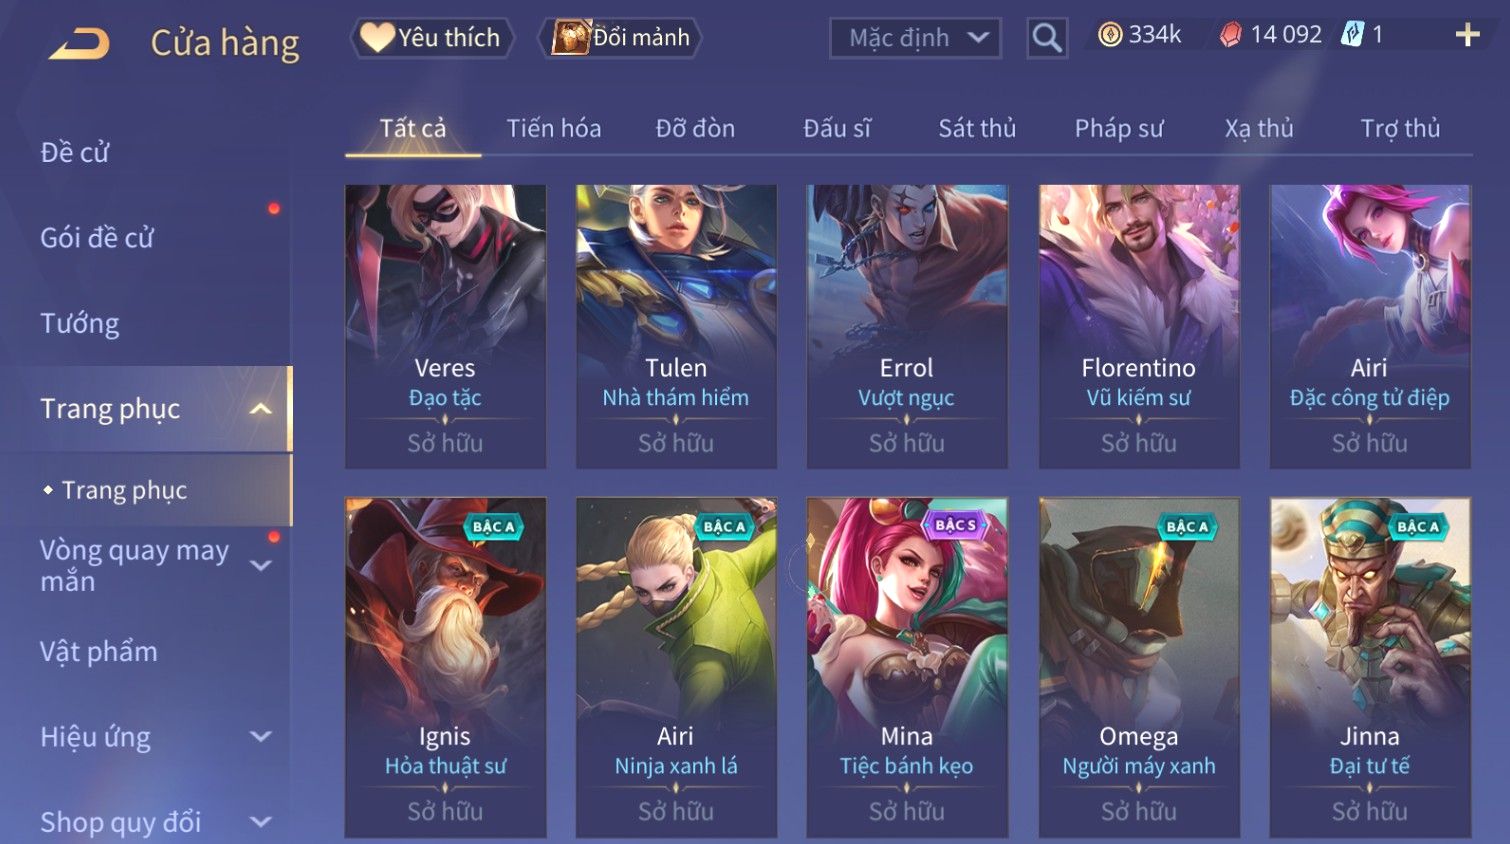The width and height of the screenshot is (1510, 844).
Task: Click the golden back arrow icon
Action: click(x=79, y=44)
